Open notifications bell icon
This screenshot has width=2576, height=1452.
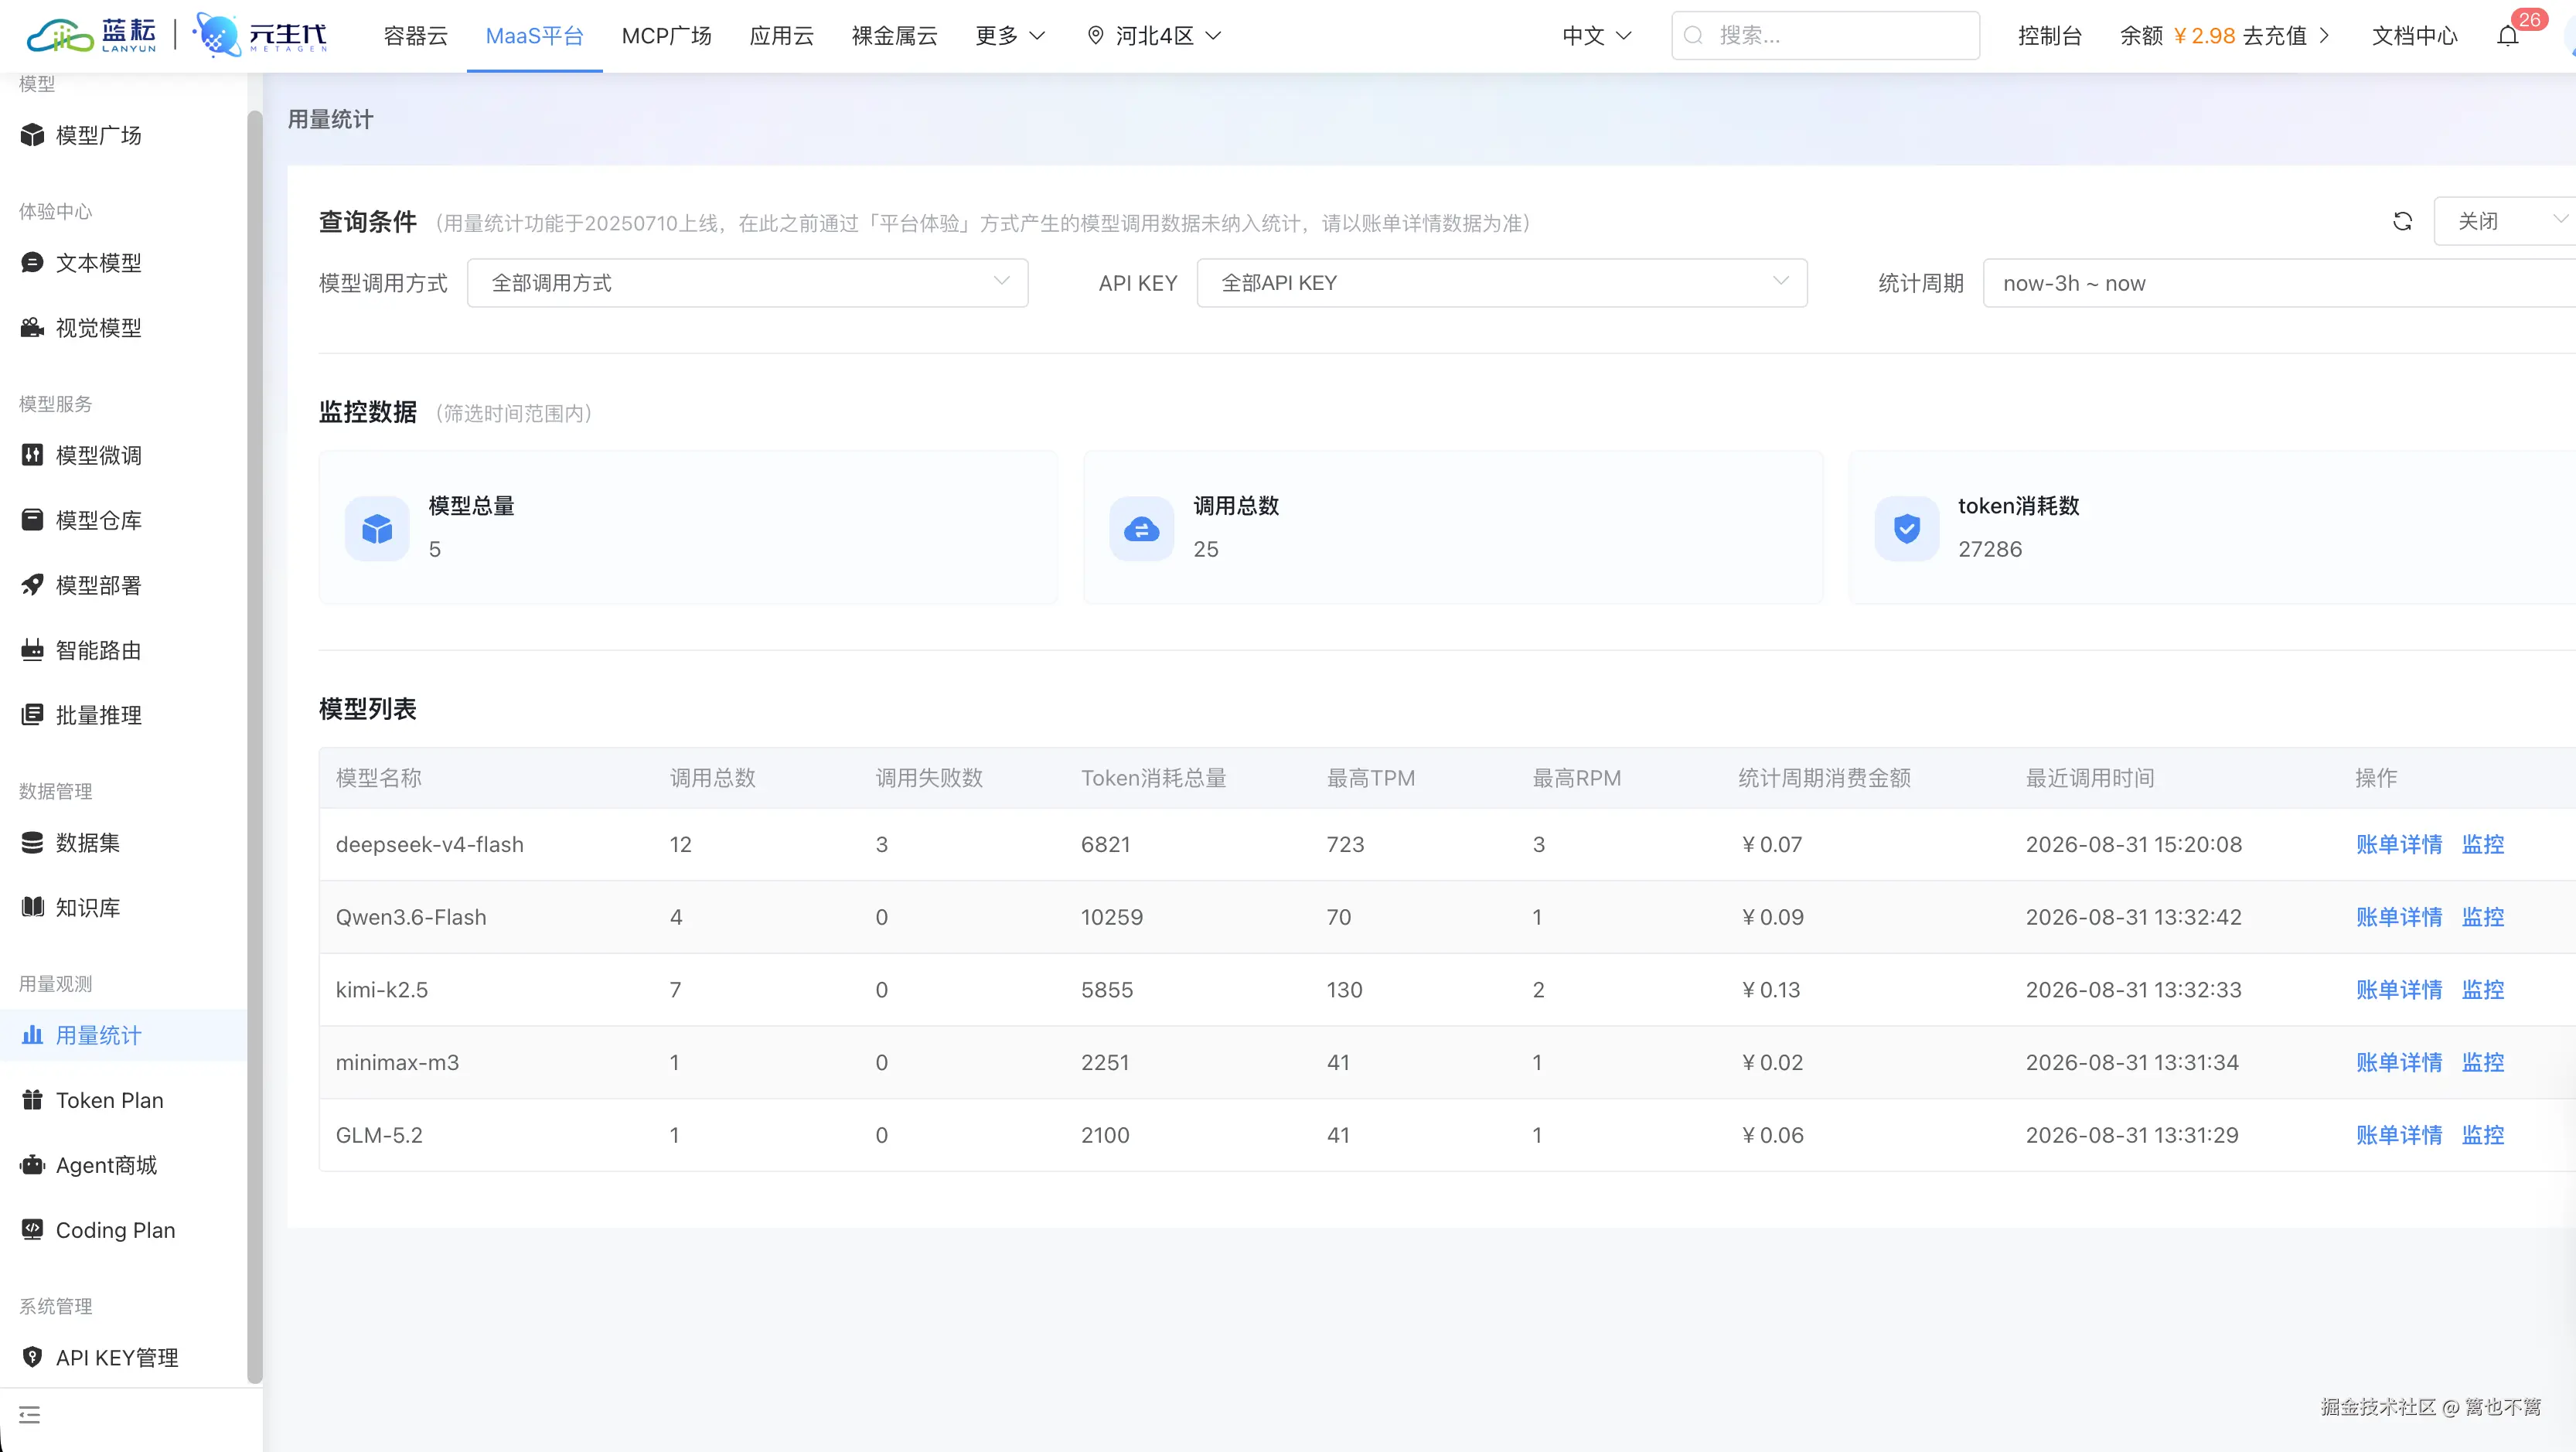point(2507,36)
